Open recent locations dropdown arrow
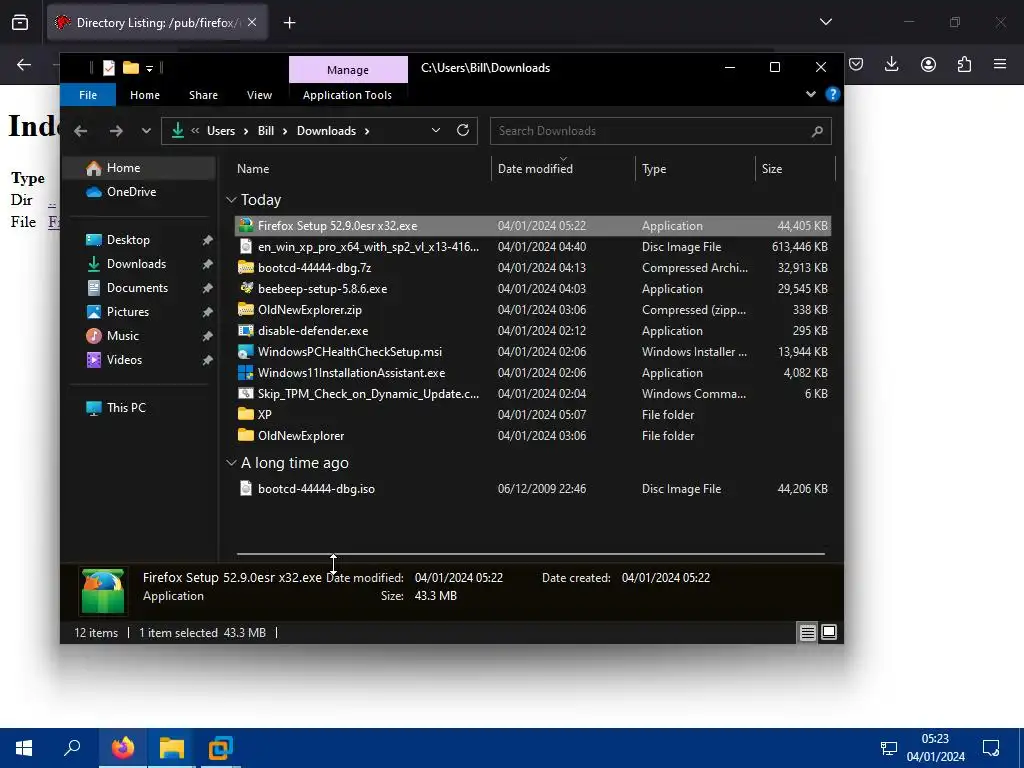This screenshot has height=768, width=1024. pyautogui.click(x=146, y=131)
